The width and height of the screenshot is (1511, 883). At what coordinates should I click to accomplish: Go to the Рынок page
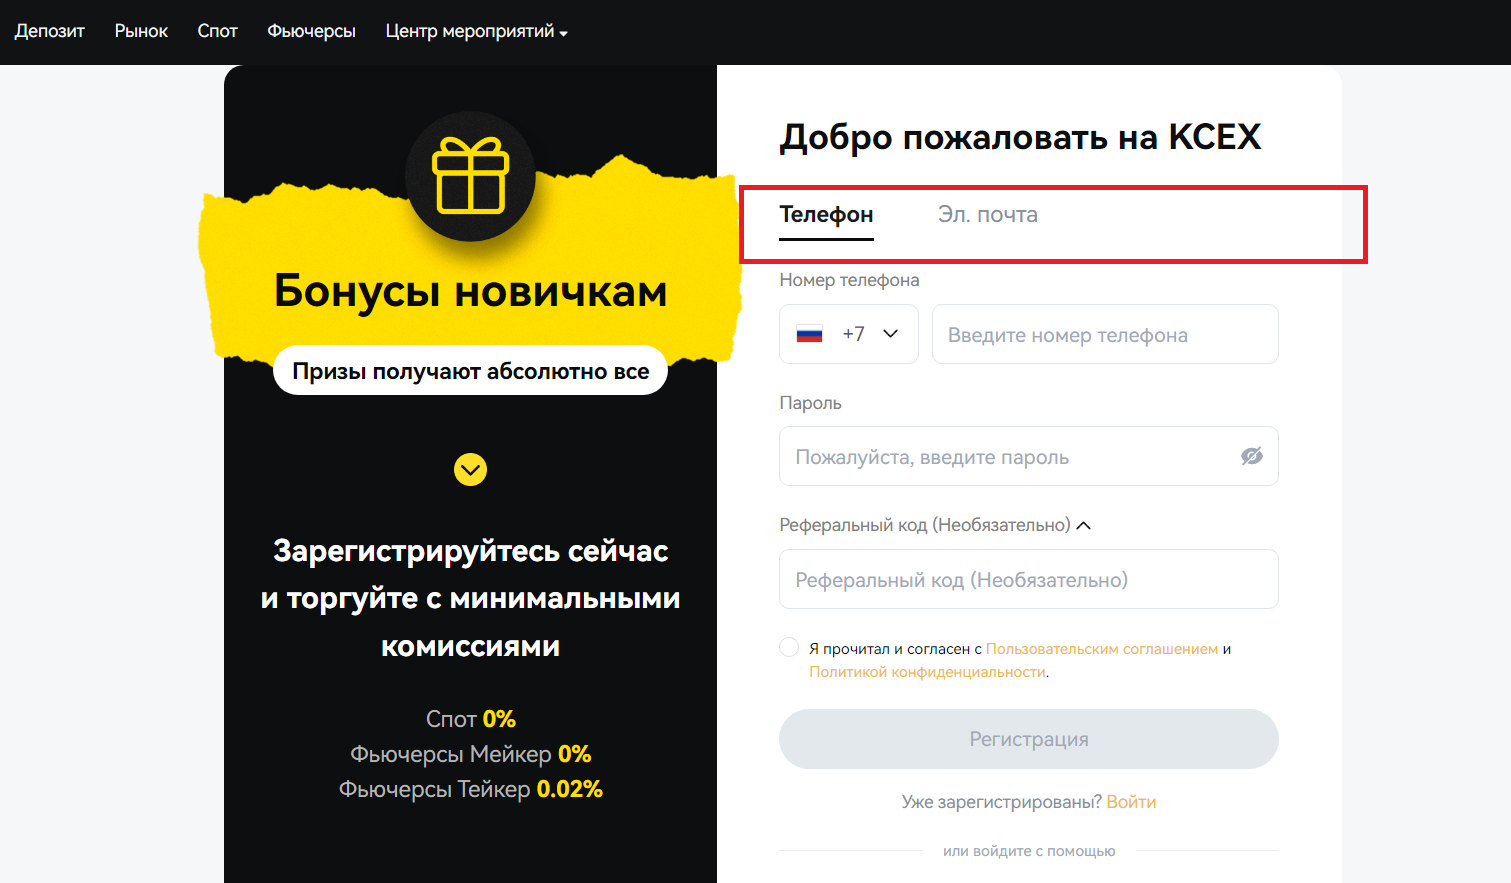click(x=141, y=31)
